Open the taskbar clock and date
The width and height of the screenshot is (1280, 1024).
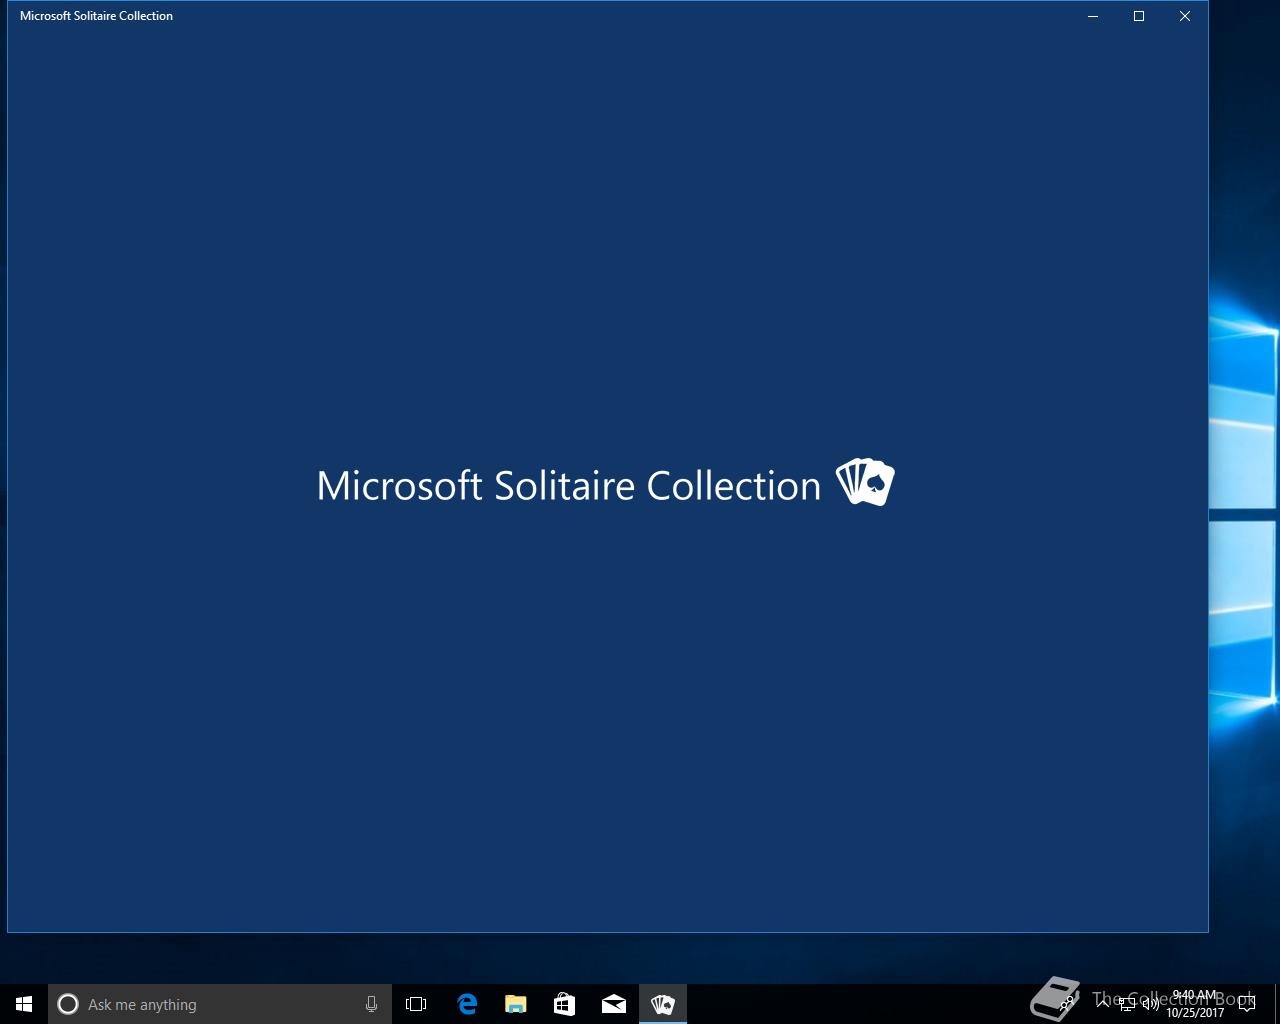point(1195,1004)
